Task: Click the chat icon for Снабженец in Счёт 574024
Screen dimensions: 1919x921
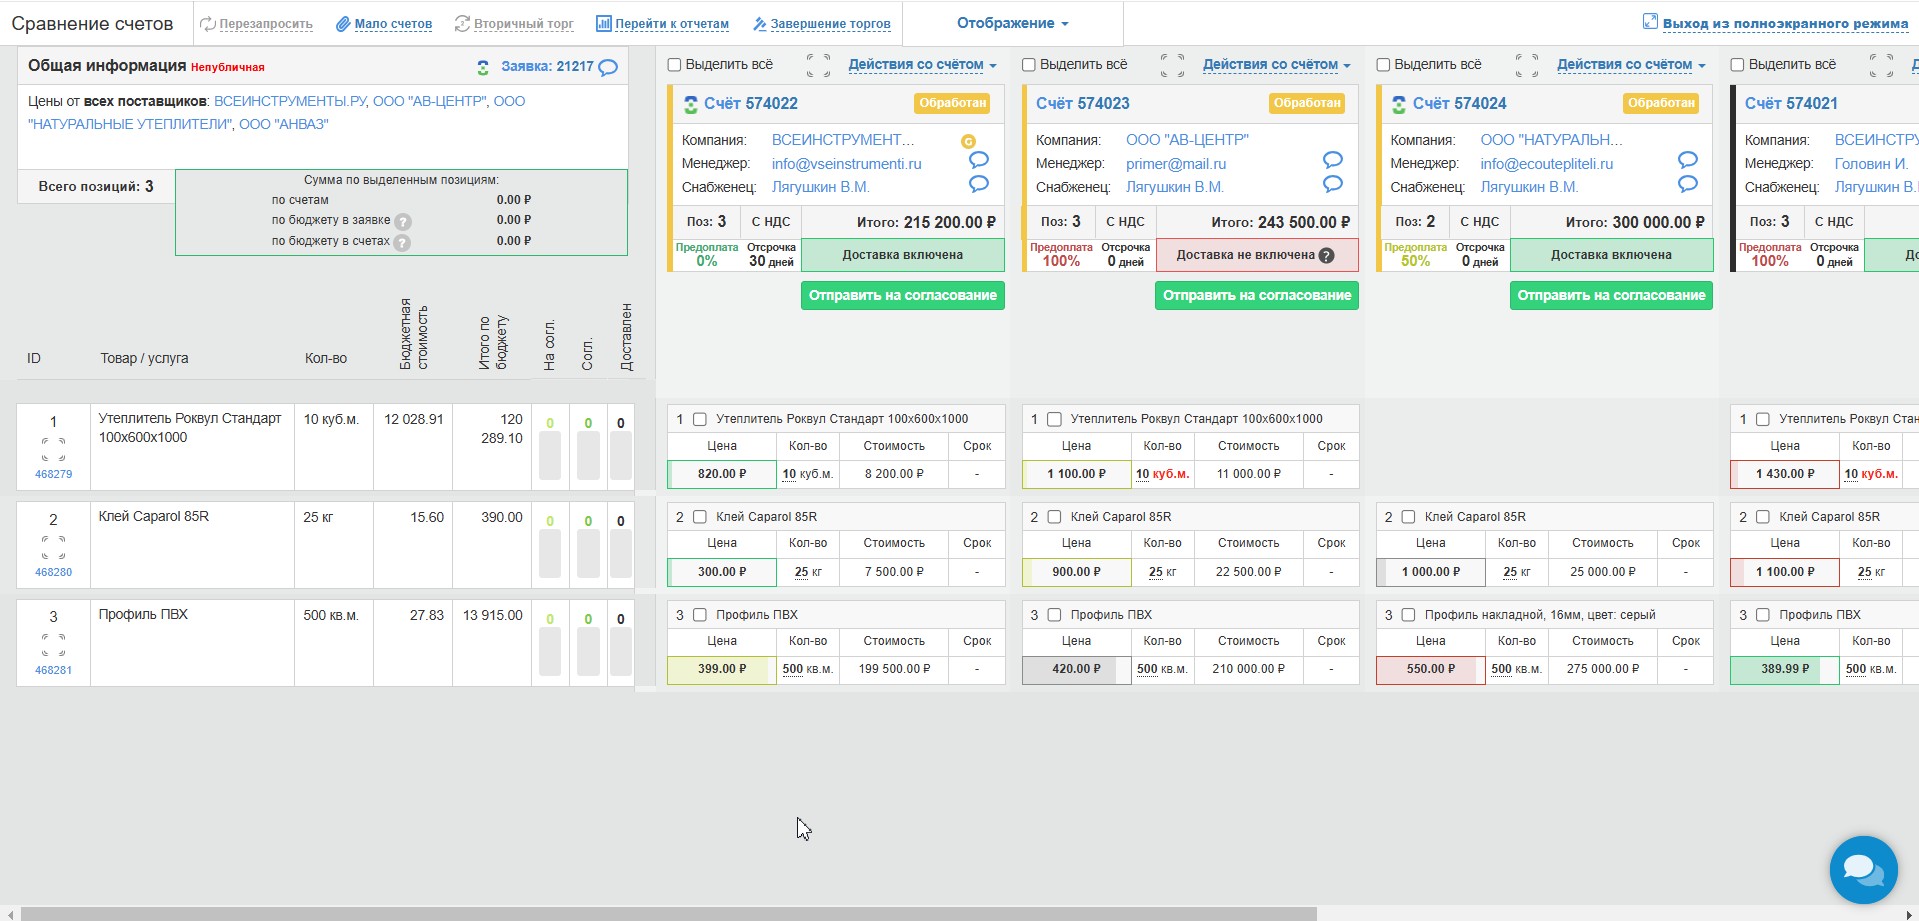Action: (x=1687, y=184)
